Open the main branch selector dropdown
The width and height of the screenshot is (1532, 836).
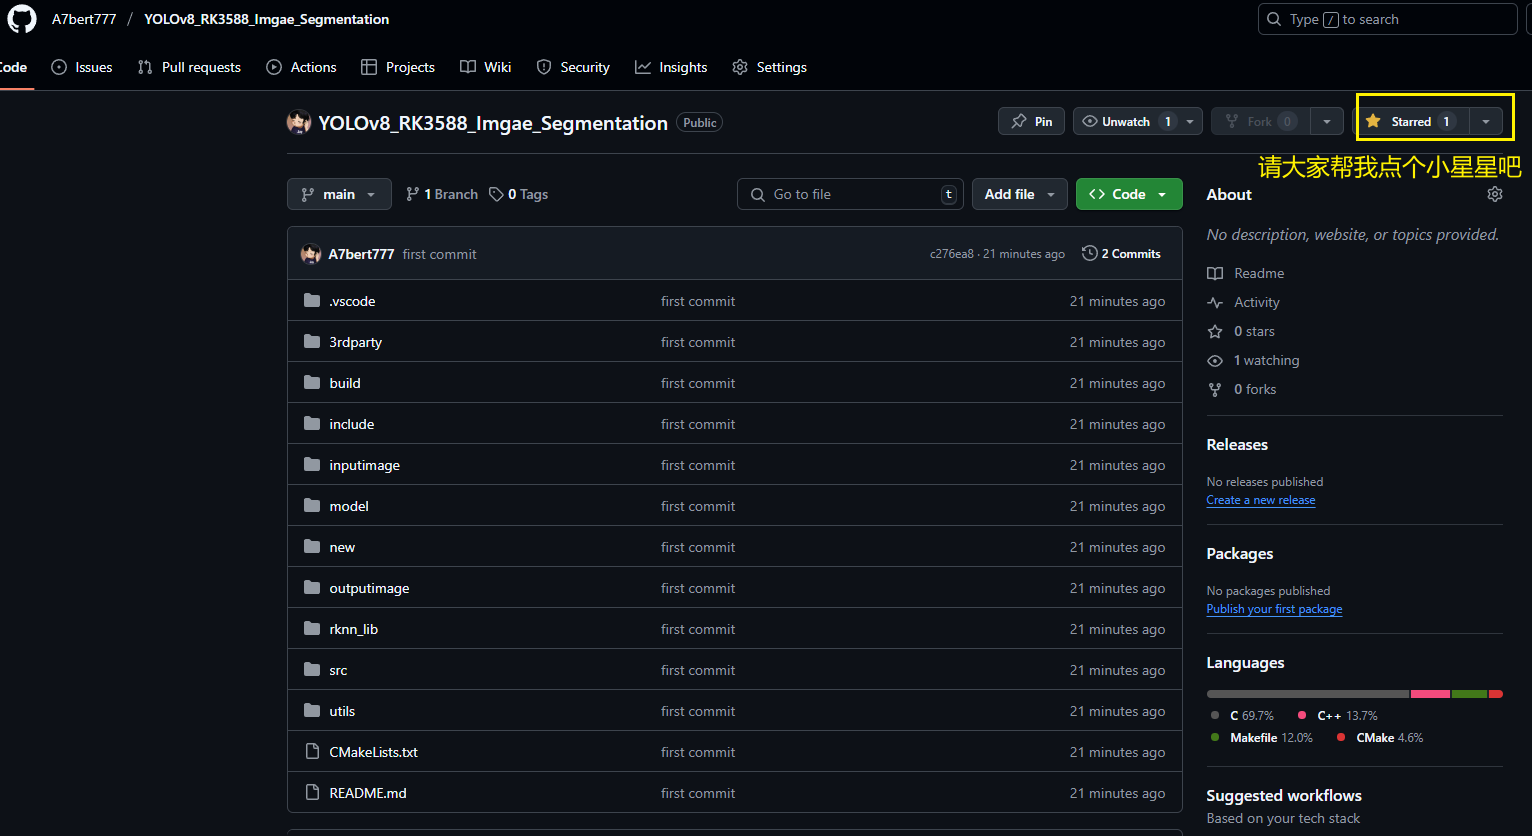click(338, 194)
